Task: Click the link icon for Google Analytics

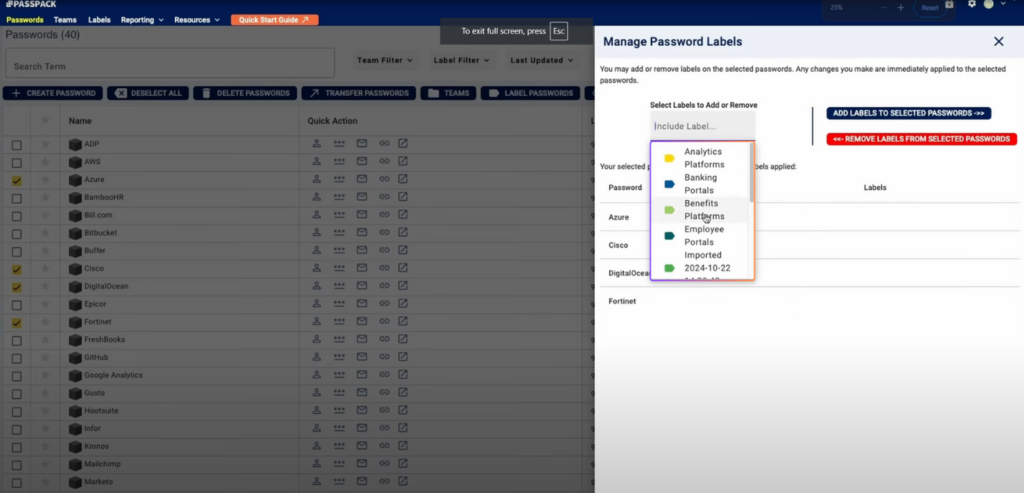Action: (384, 375)
